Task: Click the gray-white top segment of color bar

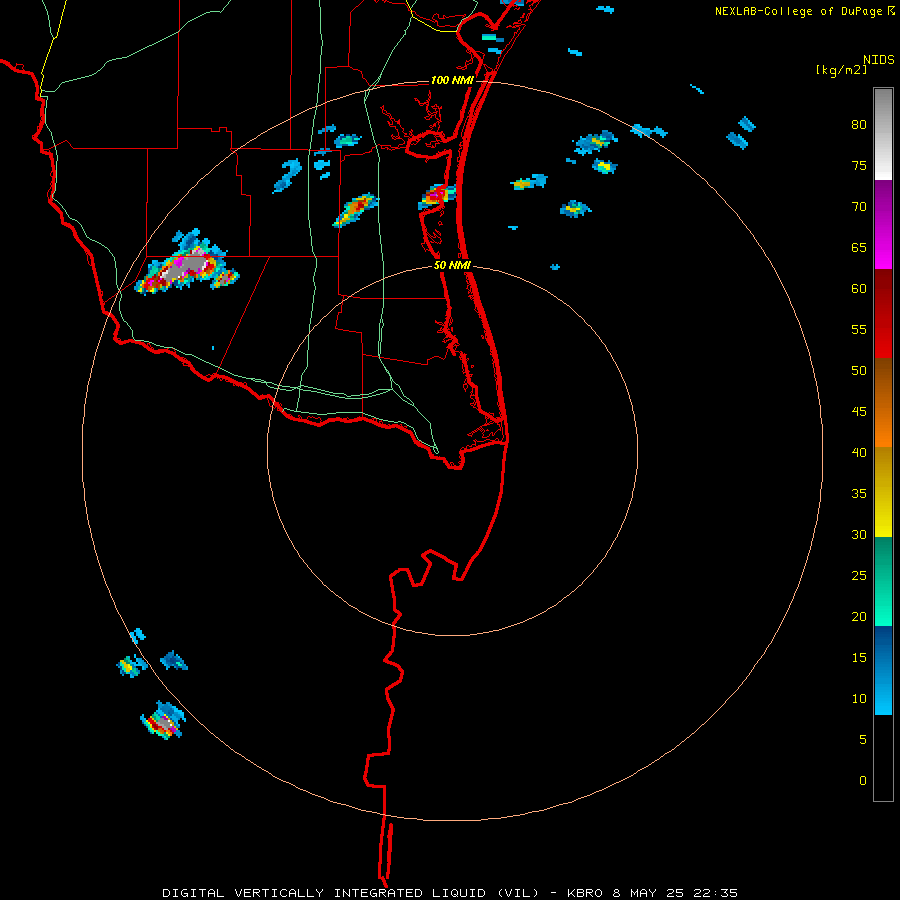Action: pos(883,134)
